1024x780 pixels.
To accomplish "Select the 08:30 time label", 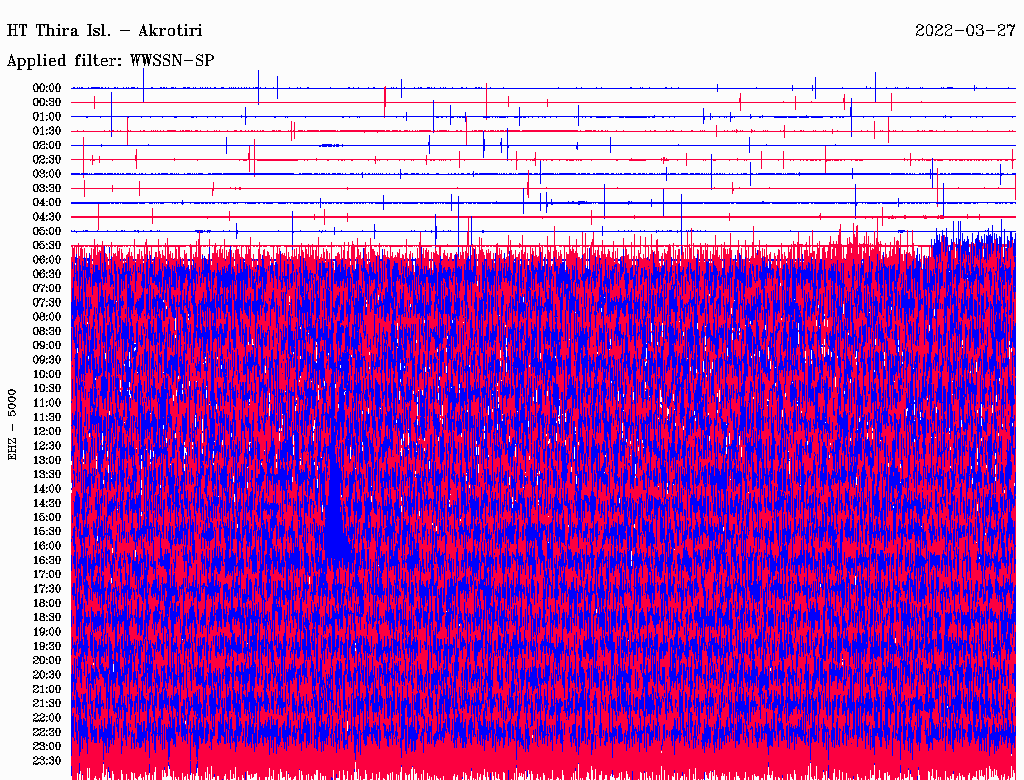I will click(47, 332).
